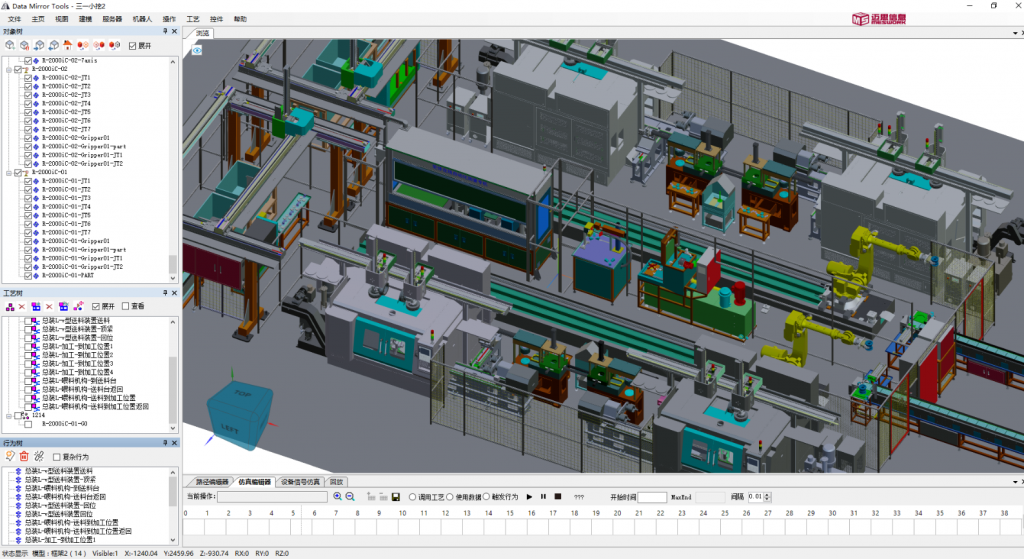Pause the simulation timeline

[543, 497]
